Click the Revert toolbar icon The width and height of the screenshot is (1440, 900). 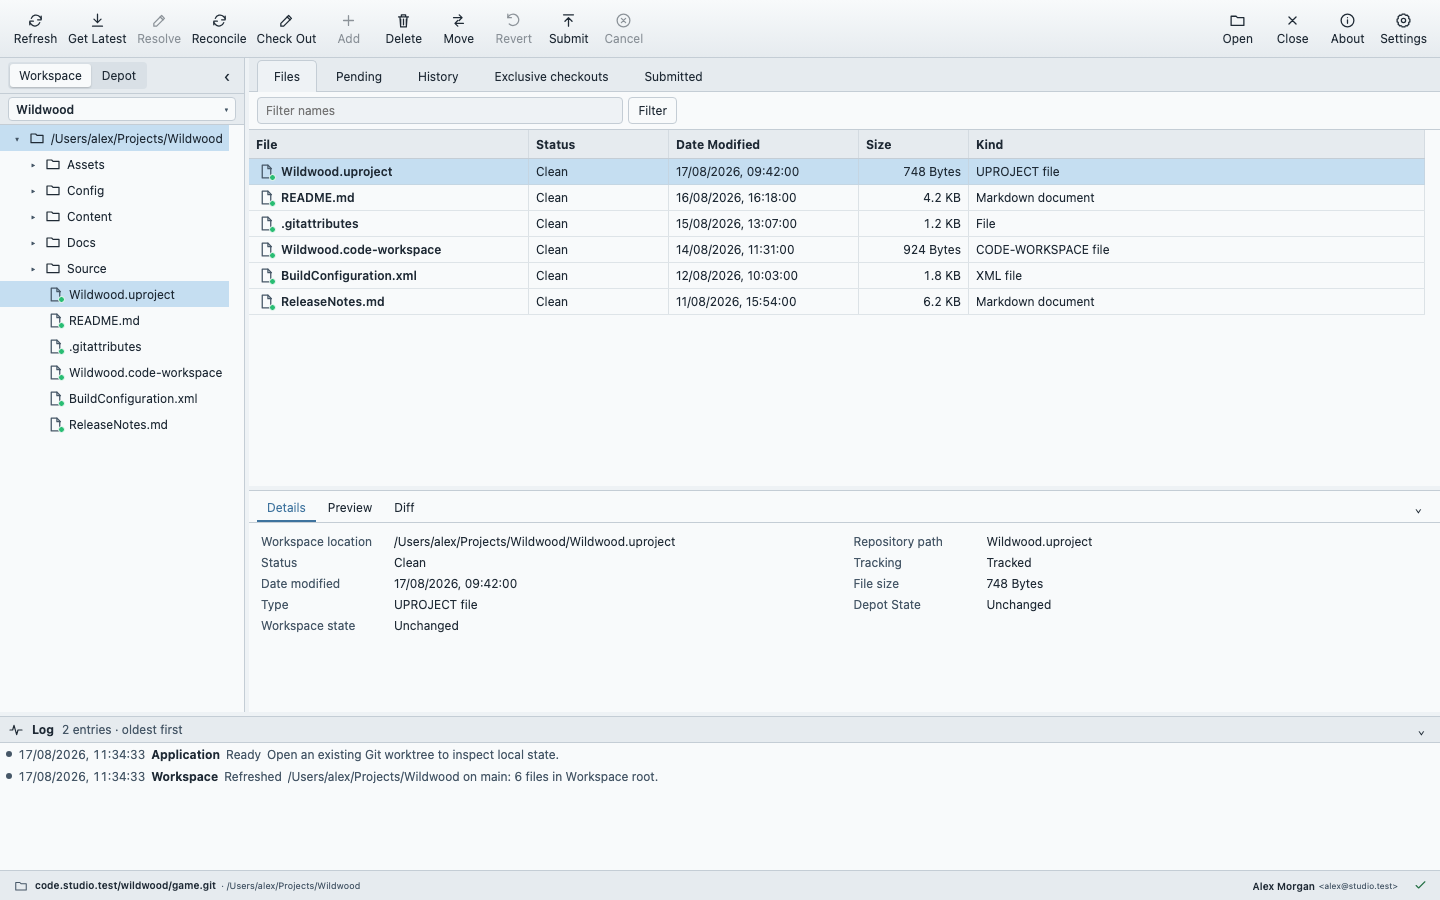(x=513, y=20)
